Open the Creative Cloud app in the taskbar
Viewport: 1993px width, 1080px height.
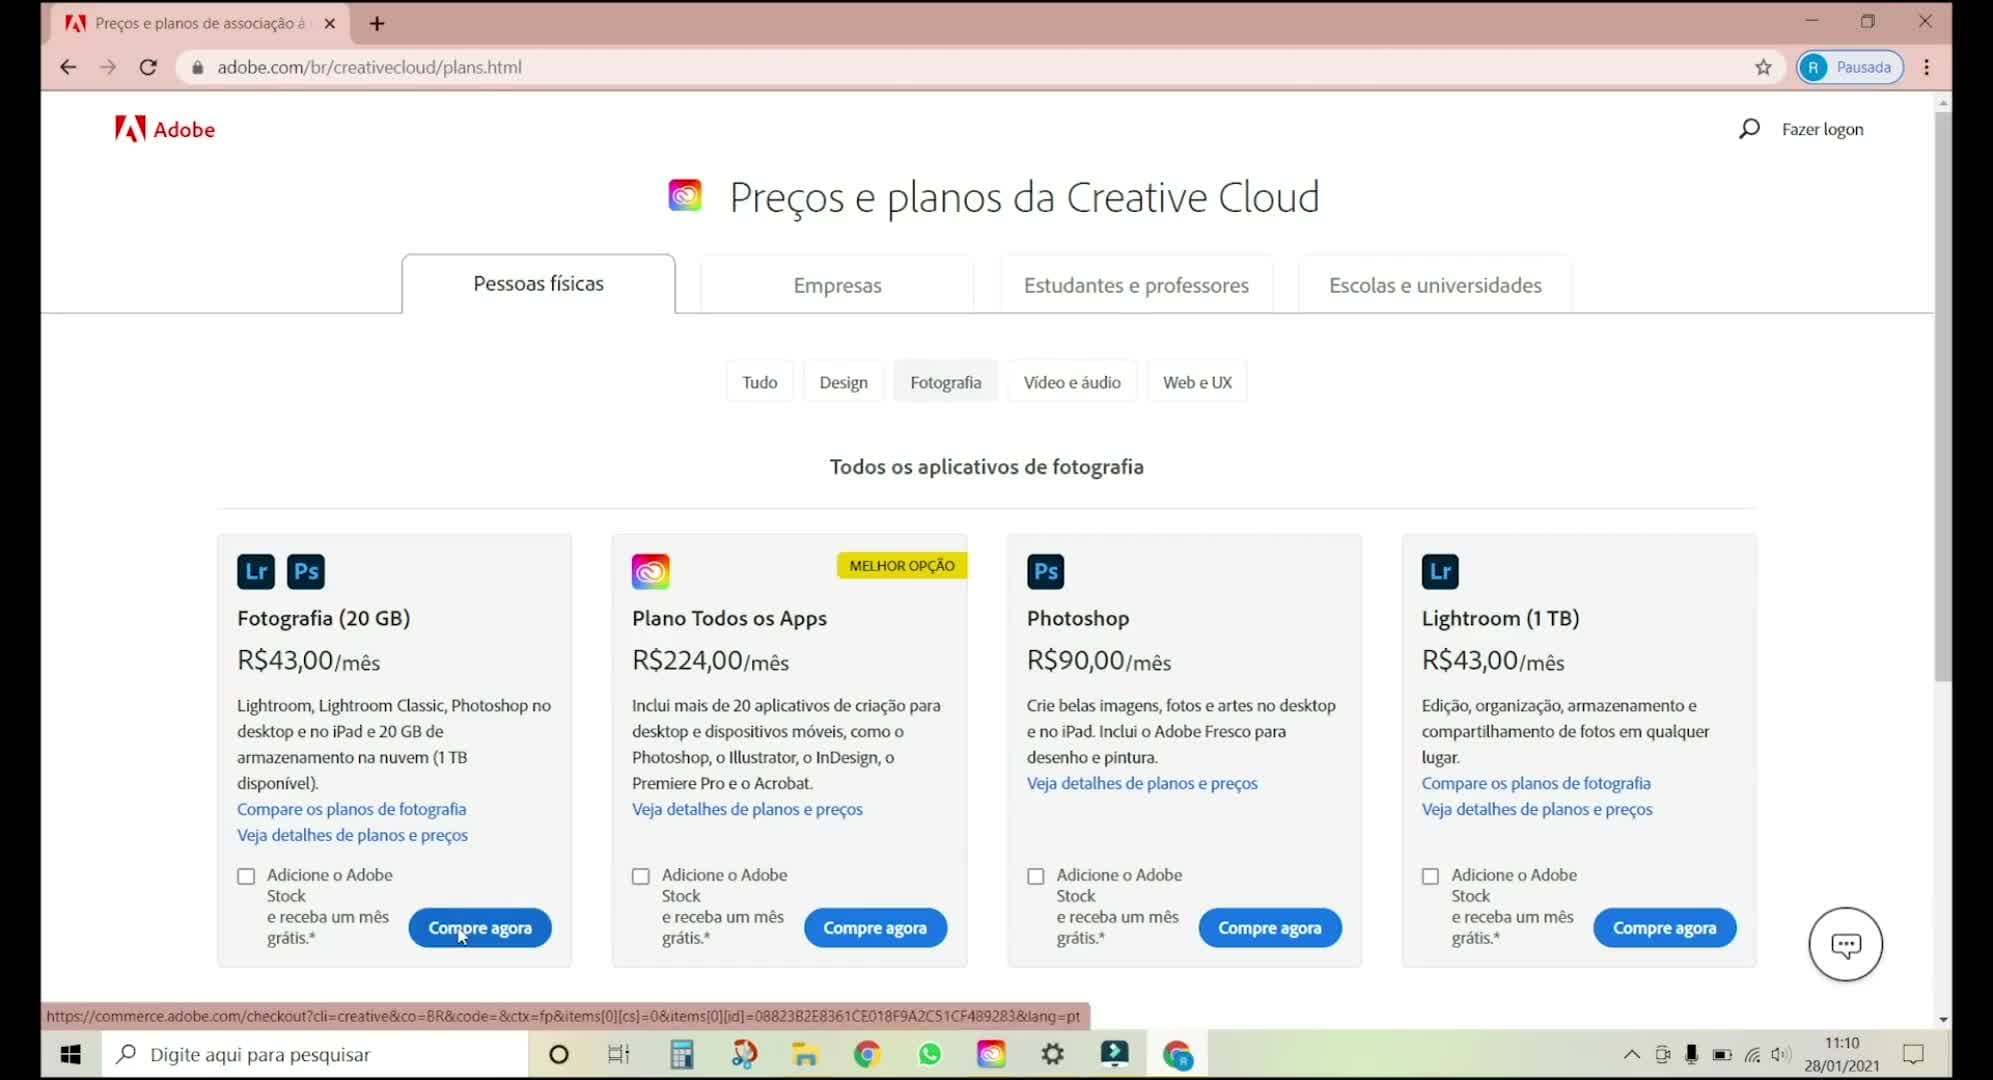(991, 1054)
